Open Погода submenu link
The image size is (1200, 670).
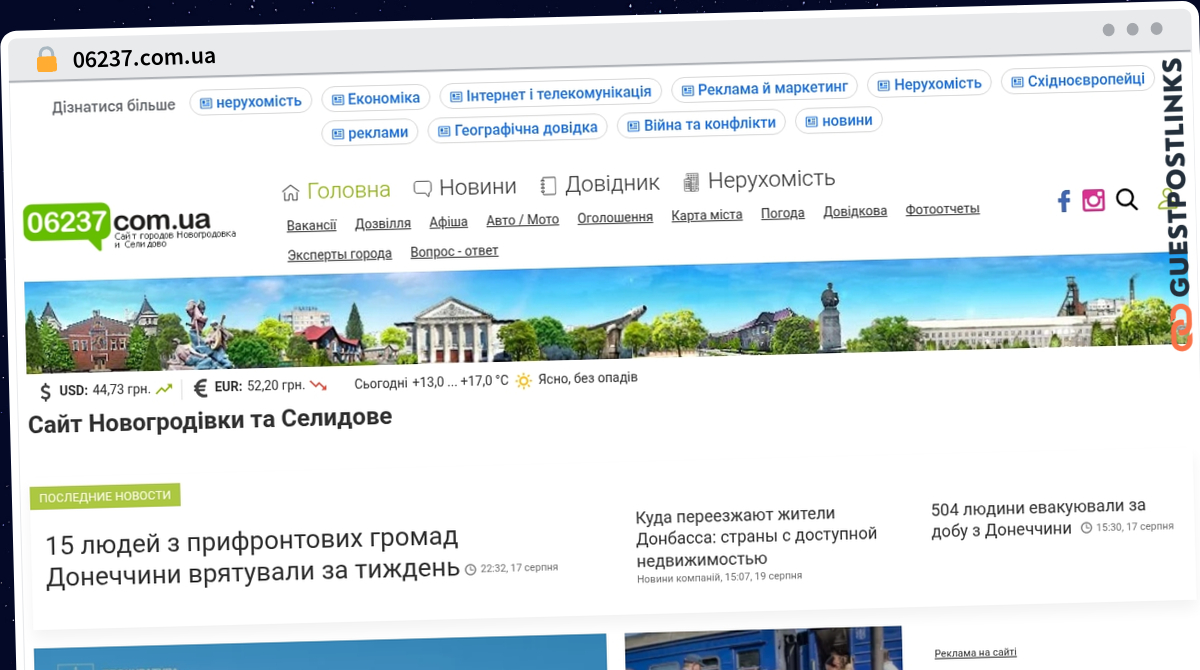(783, 213)
